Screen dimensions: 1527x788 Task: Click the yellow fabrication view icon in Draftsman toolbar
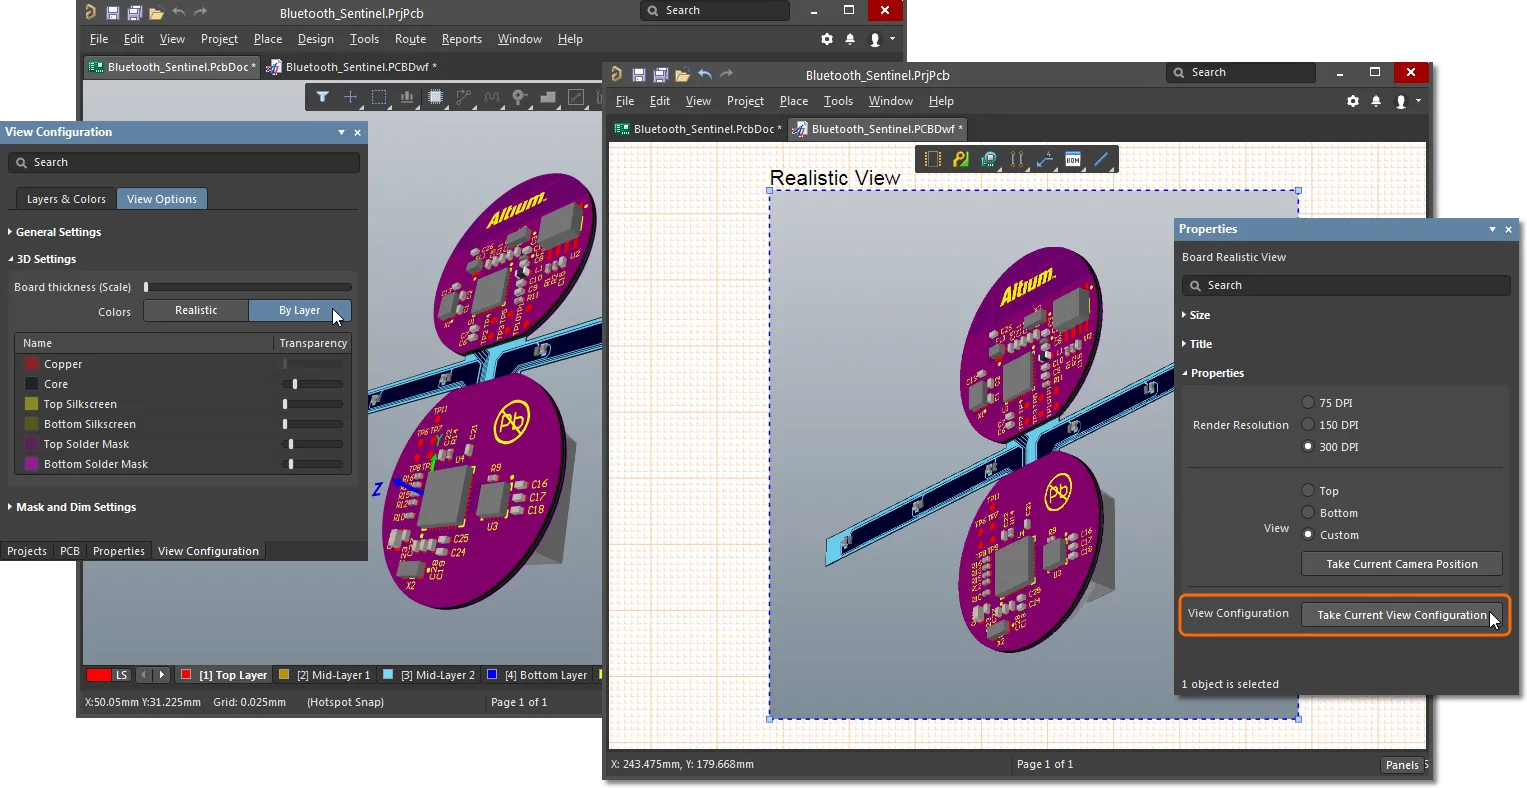click(961, 159)
